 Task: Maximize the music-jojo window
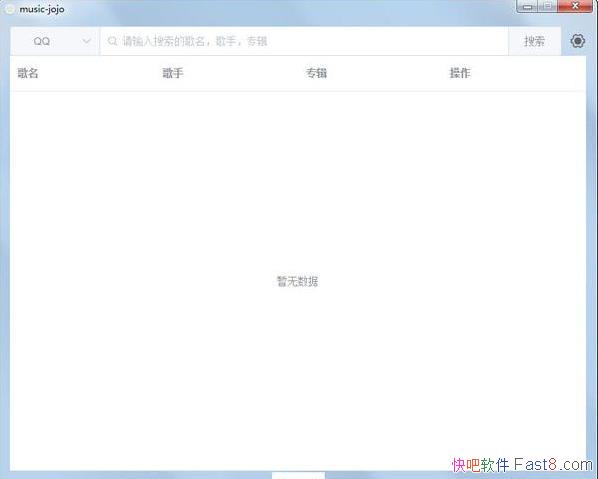(x=548, y=6)
